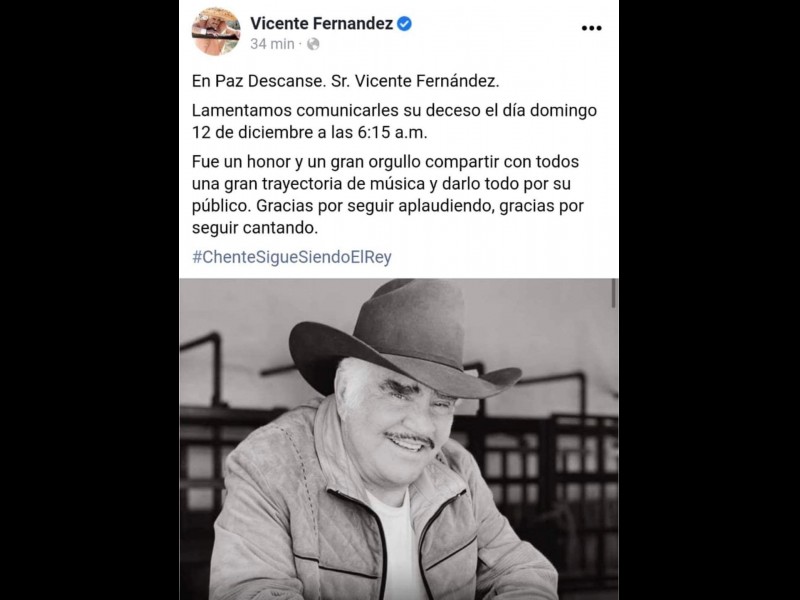Click the globe public audience icon

[313, 44]
